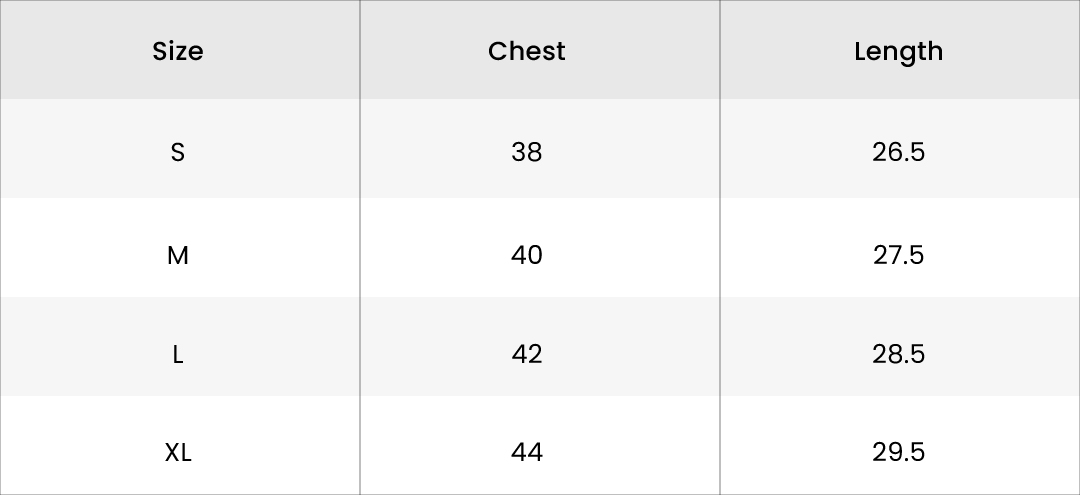Click the chest value 42
This screenshot has width=1080, height=495.
point(527,354)
